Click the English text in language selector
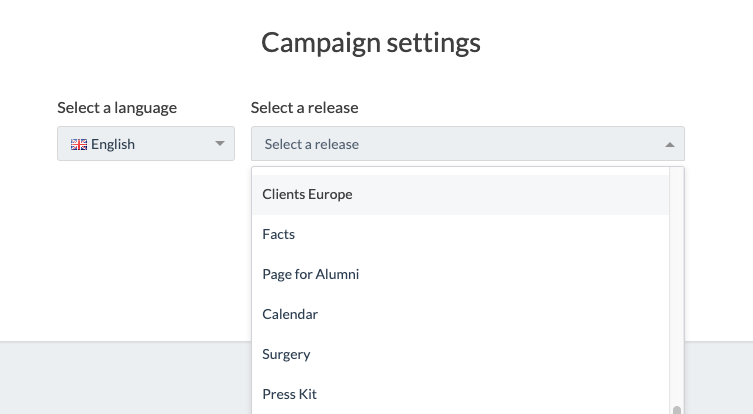Screen dimensions: 753x414 coord(113,144)
